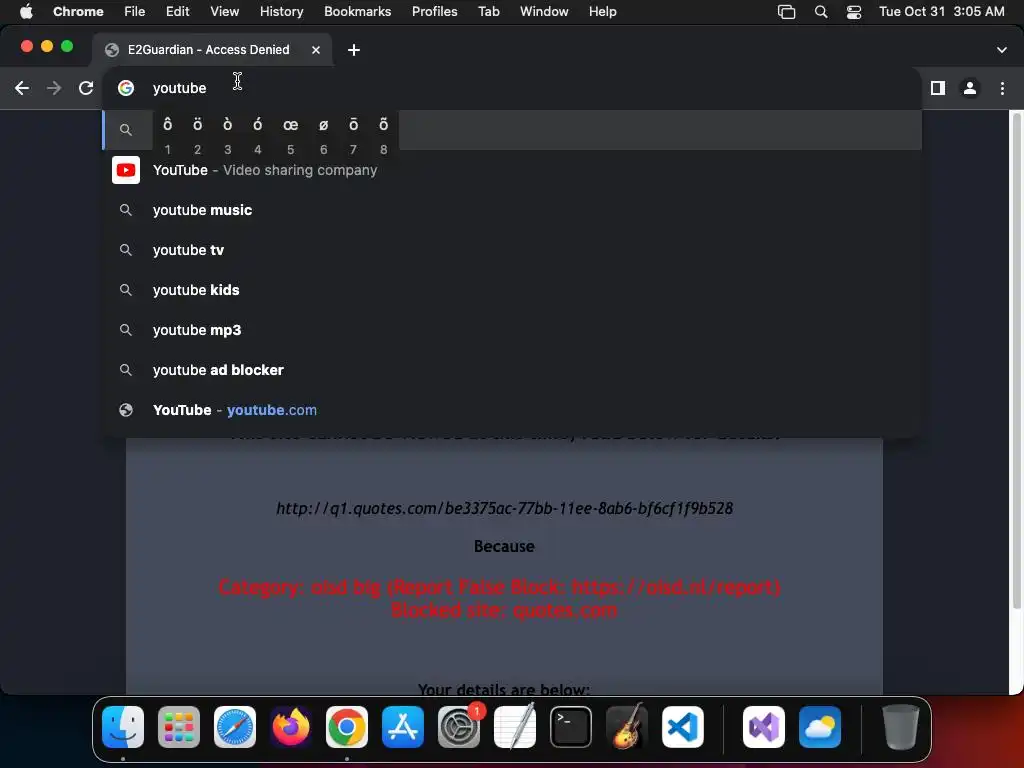Open Stage Manager icon in menu bar
This screenshot has height=768, width=1024.
click(786, 12)
